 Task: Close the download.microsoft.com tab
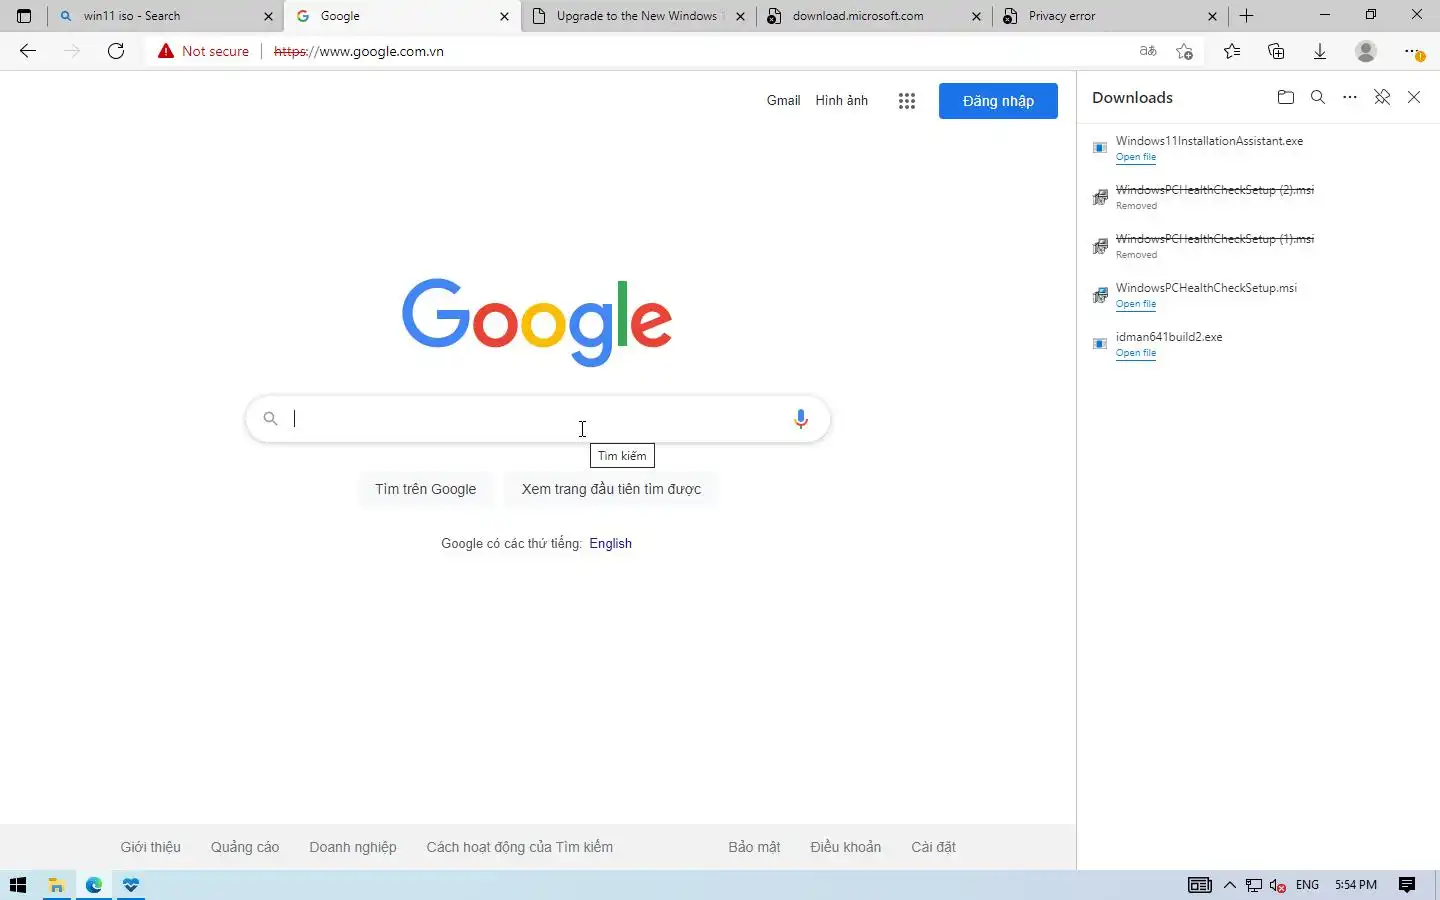tap(976, 16)
